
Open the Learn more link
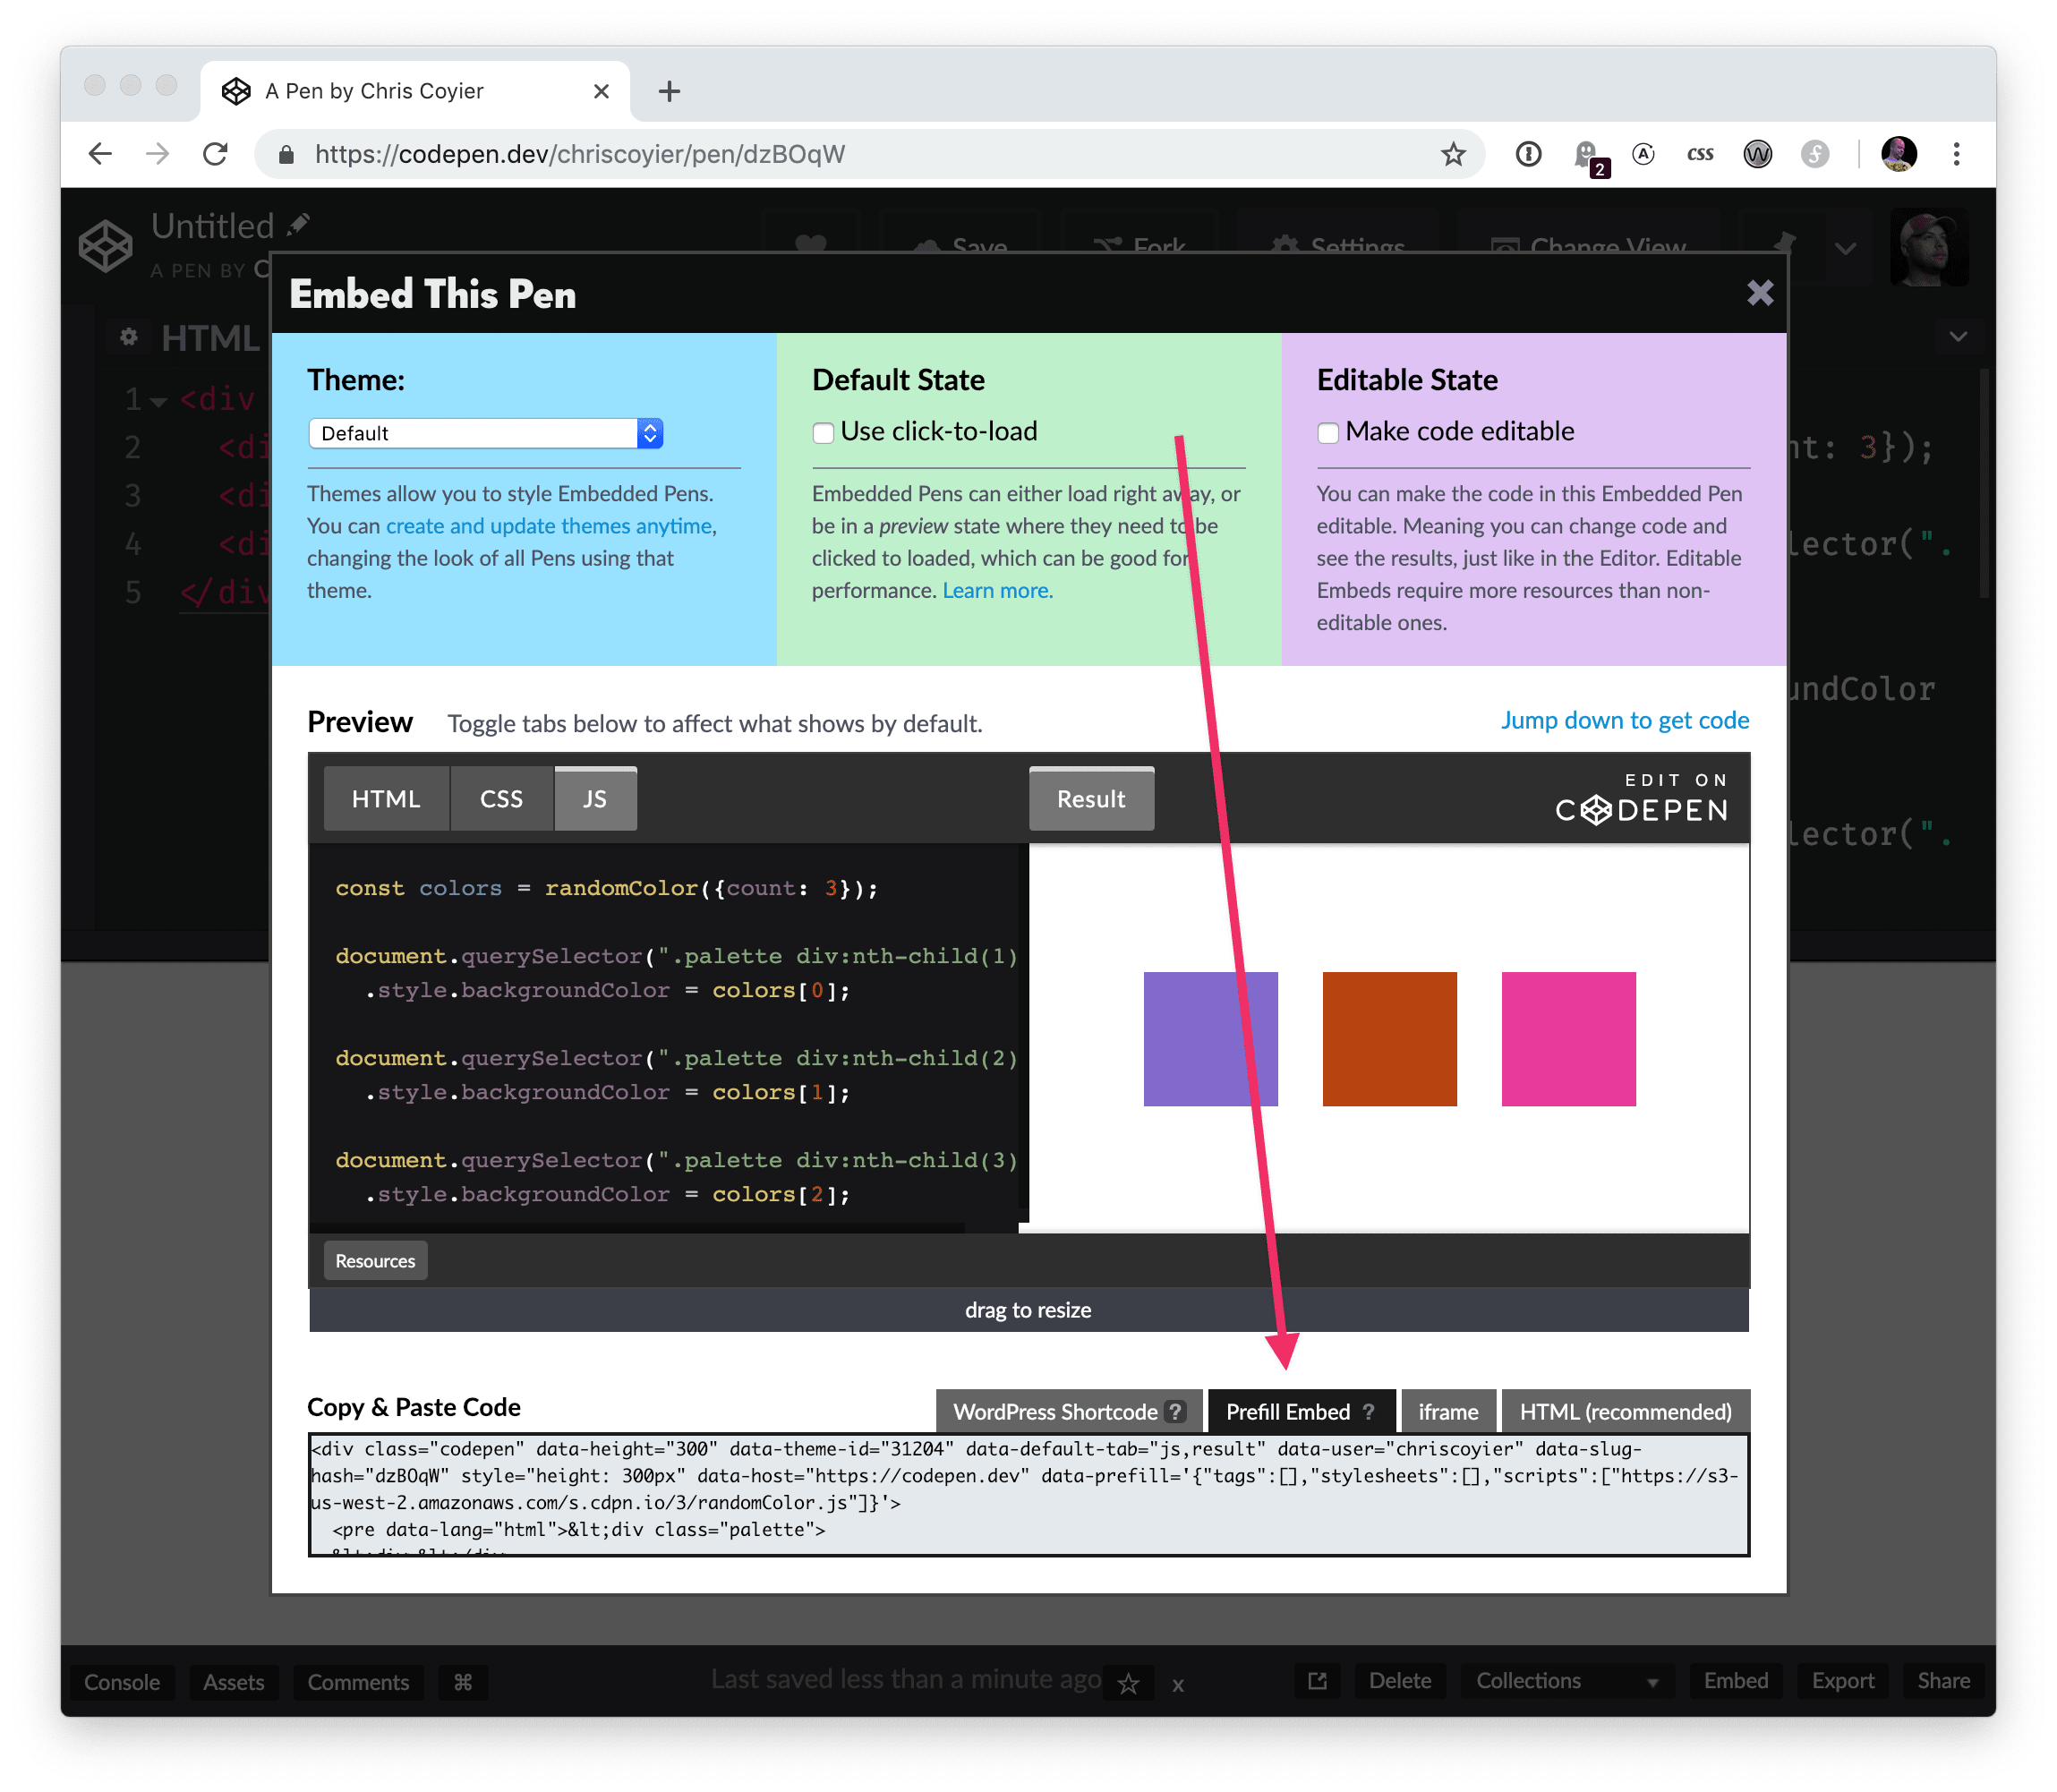point(997,590)
